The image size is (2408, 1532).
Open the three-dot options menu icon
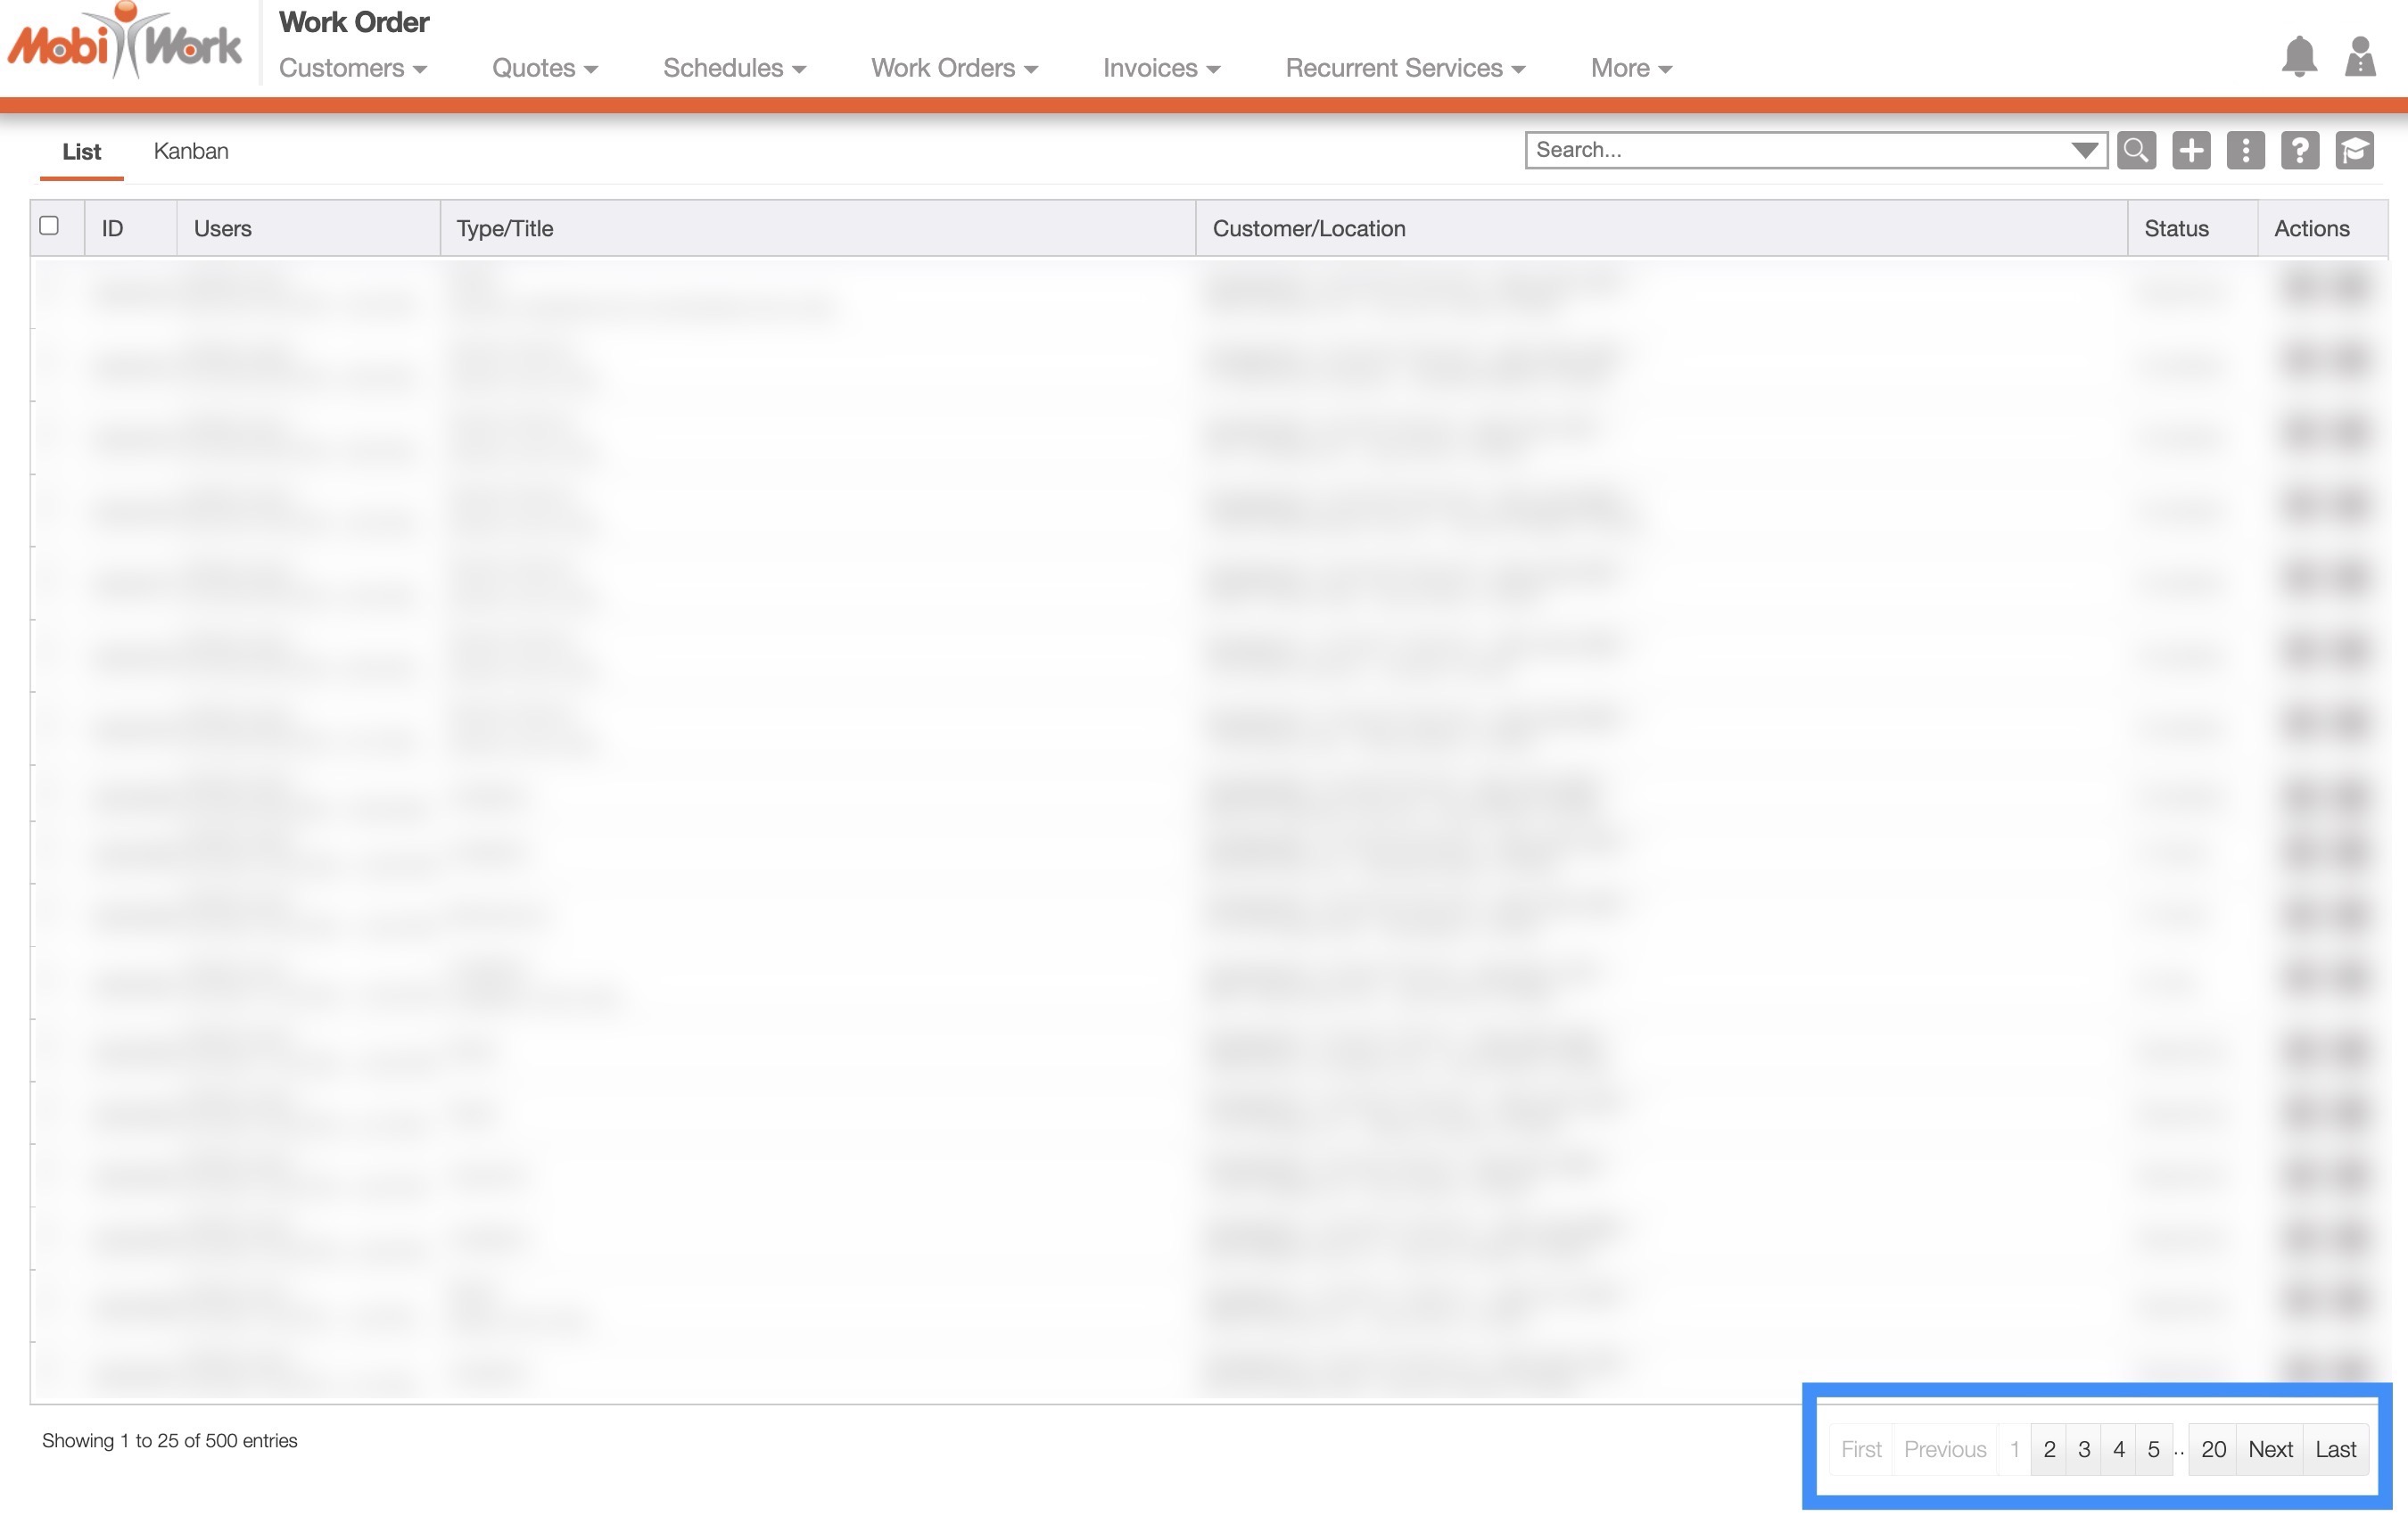click(2245, 150)
